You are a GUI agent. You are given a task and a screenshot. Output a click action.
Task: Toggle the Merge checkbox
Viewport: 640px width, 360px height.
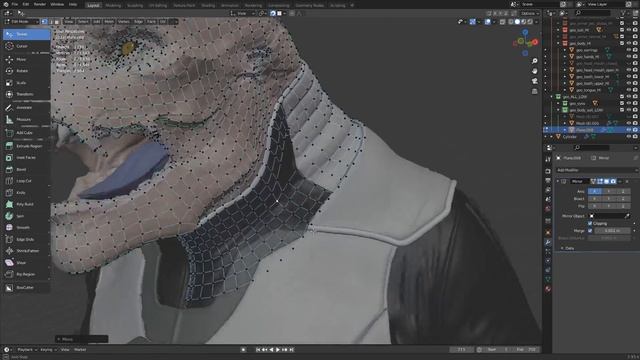pos(590,231)
